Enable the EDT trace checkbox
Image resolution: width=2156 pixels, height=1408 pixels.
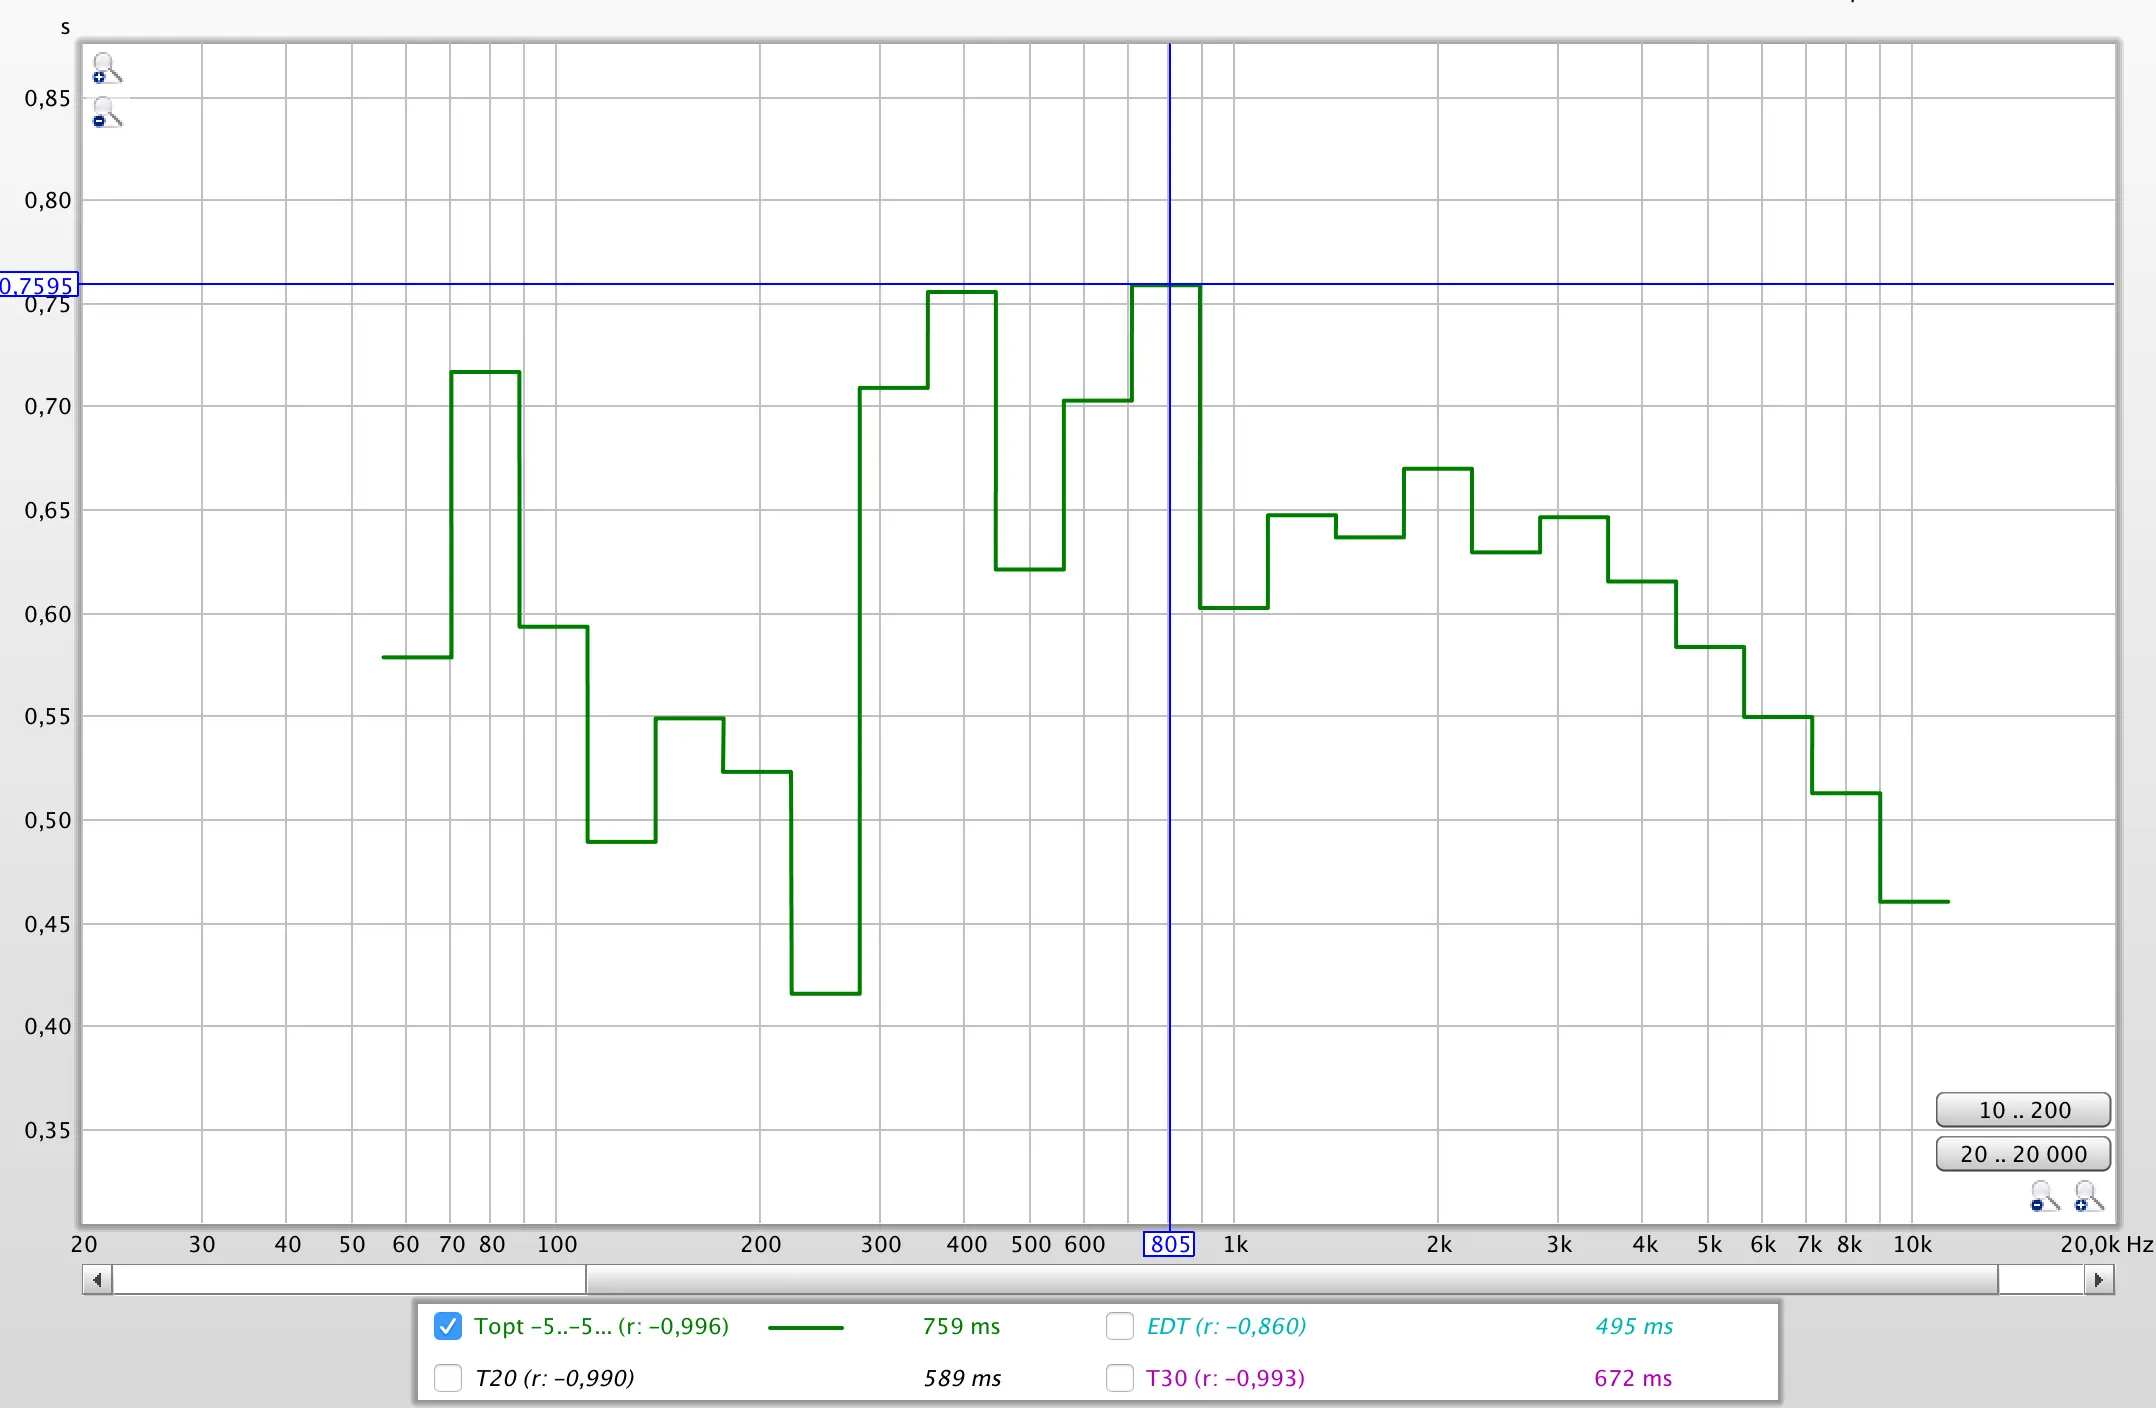coord(1119,1326)
